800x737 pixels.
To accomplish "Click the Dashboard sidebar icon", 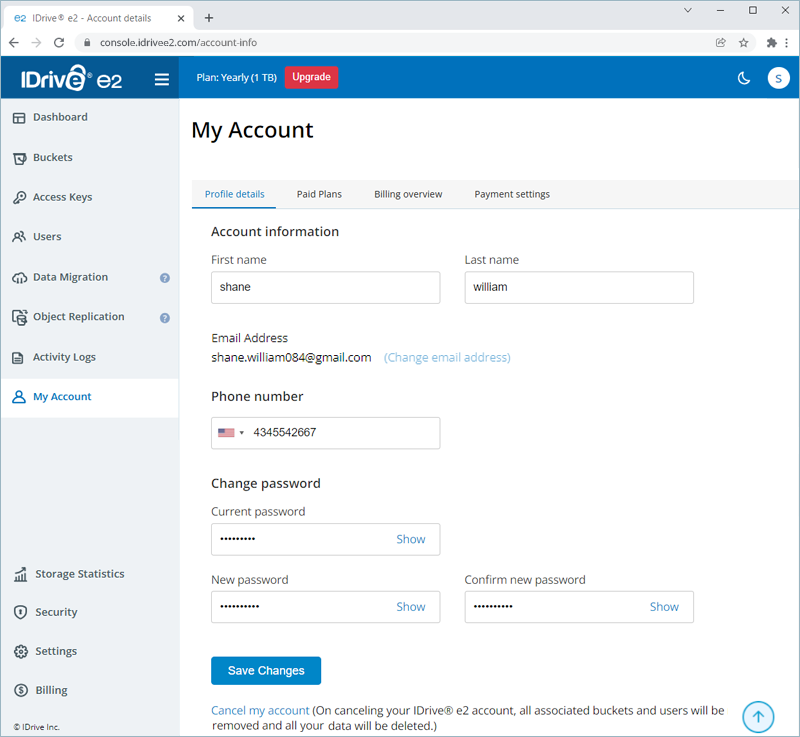I will pyautogui.click(x=19, y=118).
